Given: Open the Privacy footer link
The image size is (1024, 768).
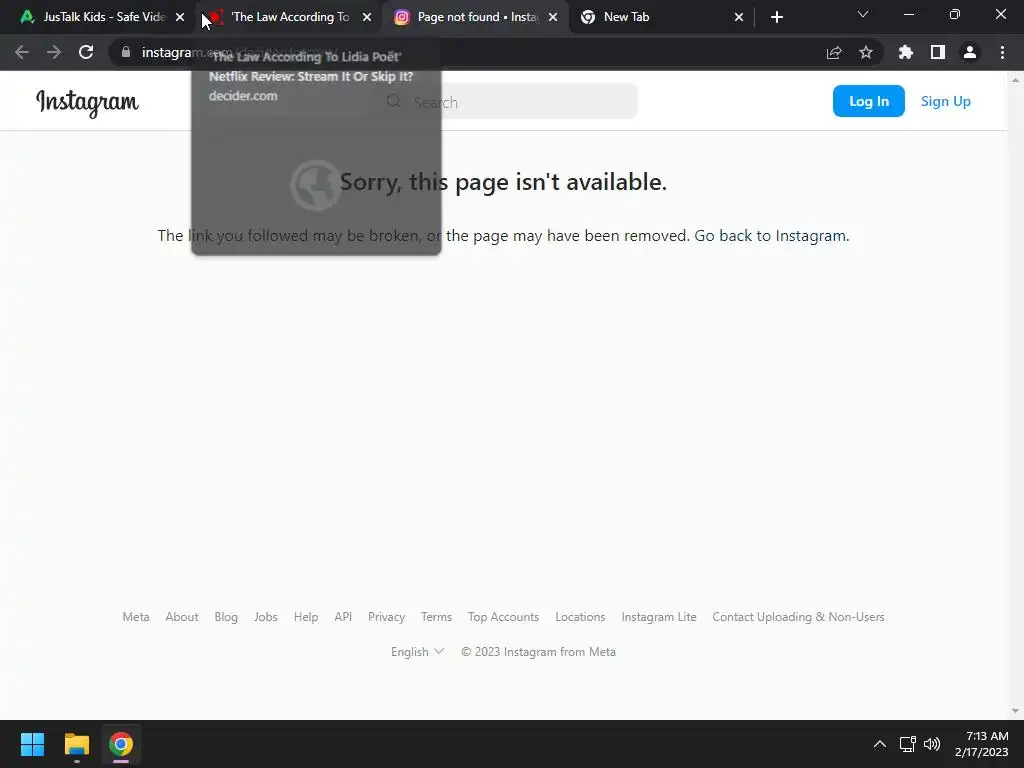Looking at the screenshot, I should pyautogui.click(x=387, y=617).
